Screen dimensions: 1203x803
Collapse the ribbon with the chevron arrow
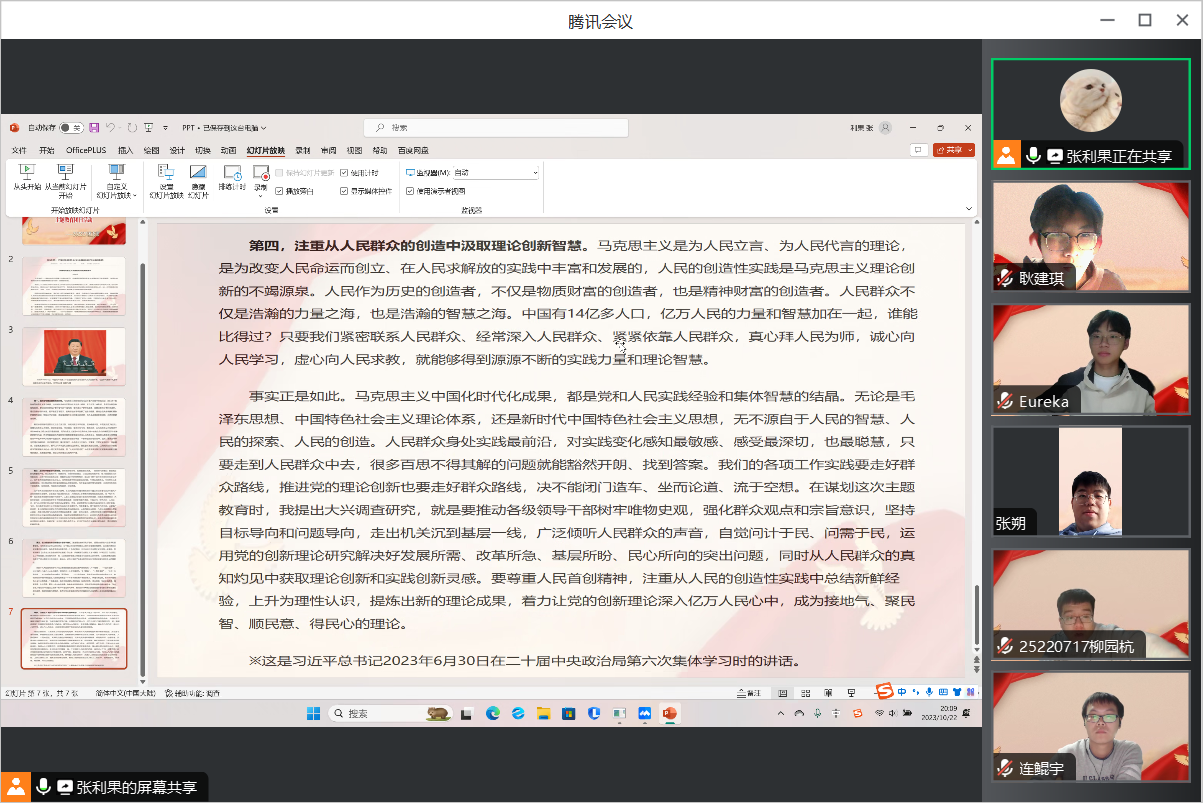(x=968, y=208)
